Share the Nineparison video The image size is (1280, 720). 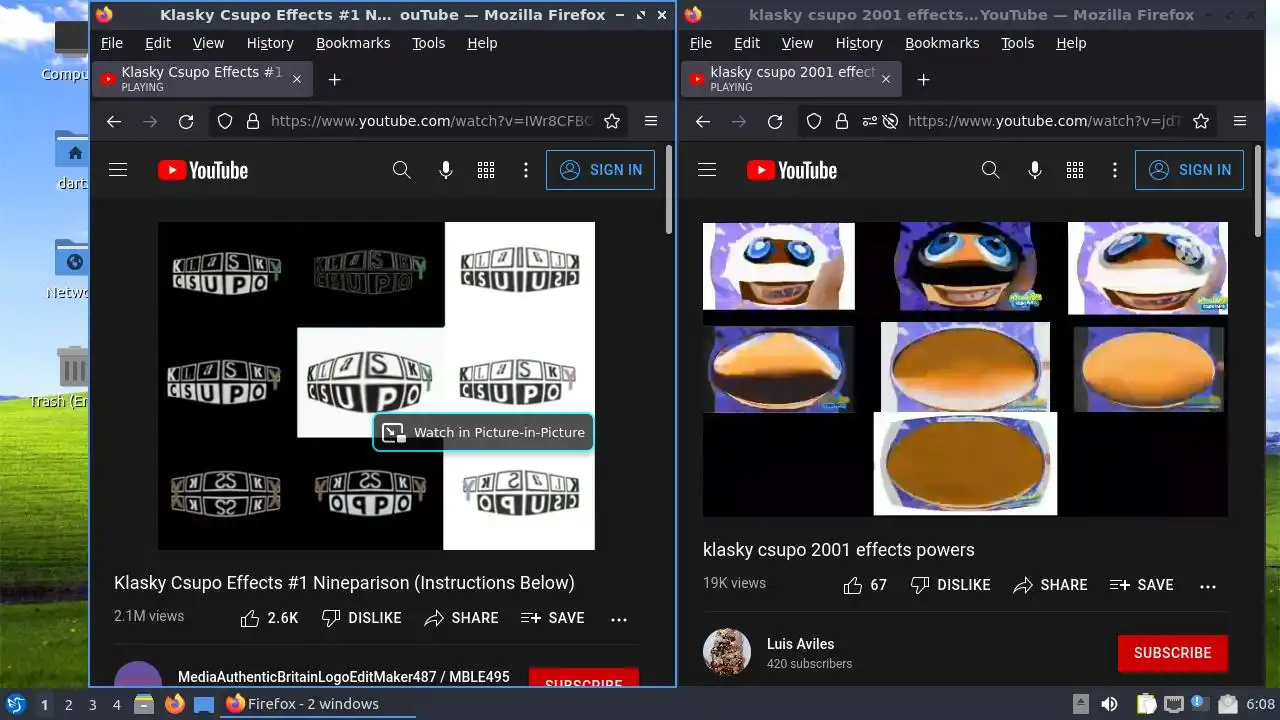coord(461,618)
